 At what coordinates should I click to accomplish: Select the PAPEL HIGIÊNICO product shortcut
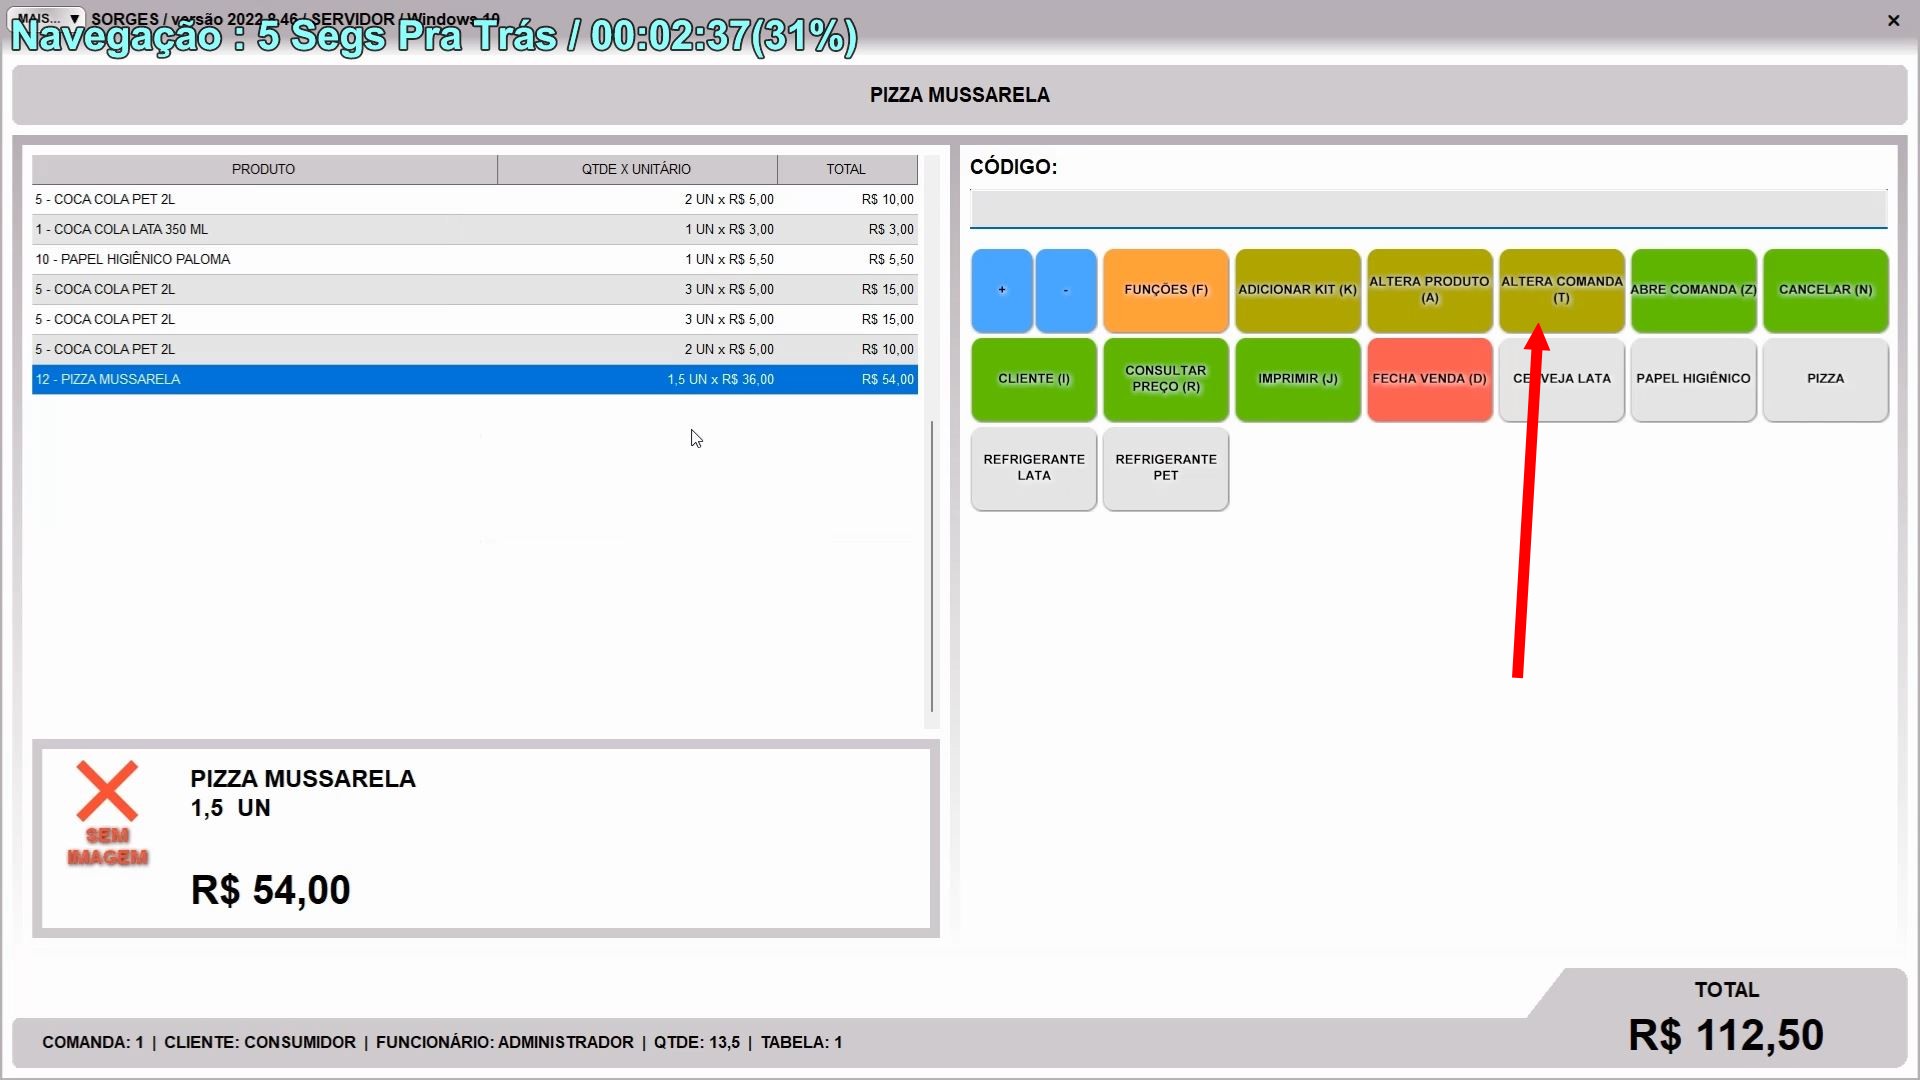point(1693,379)
